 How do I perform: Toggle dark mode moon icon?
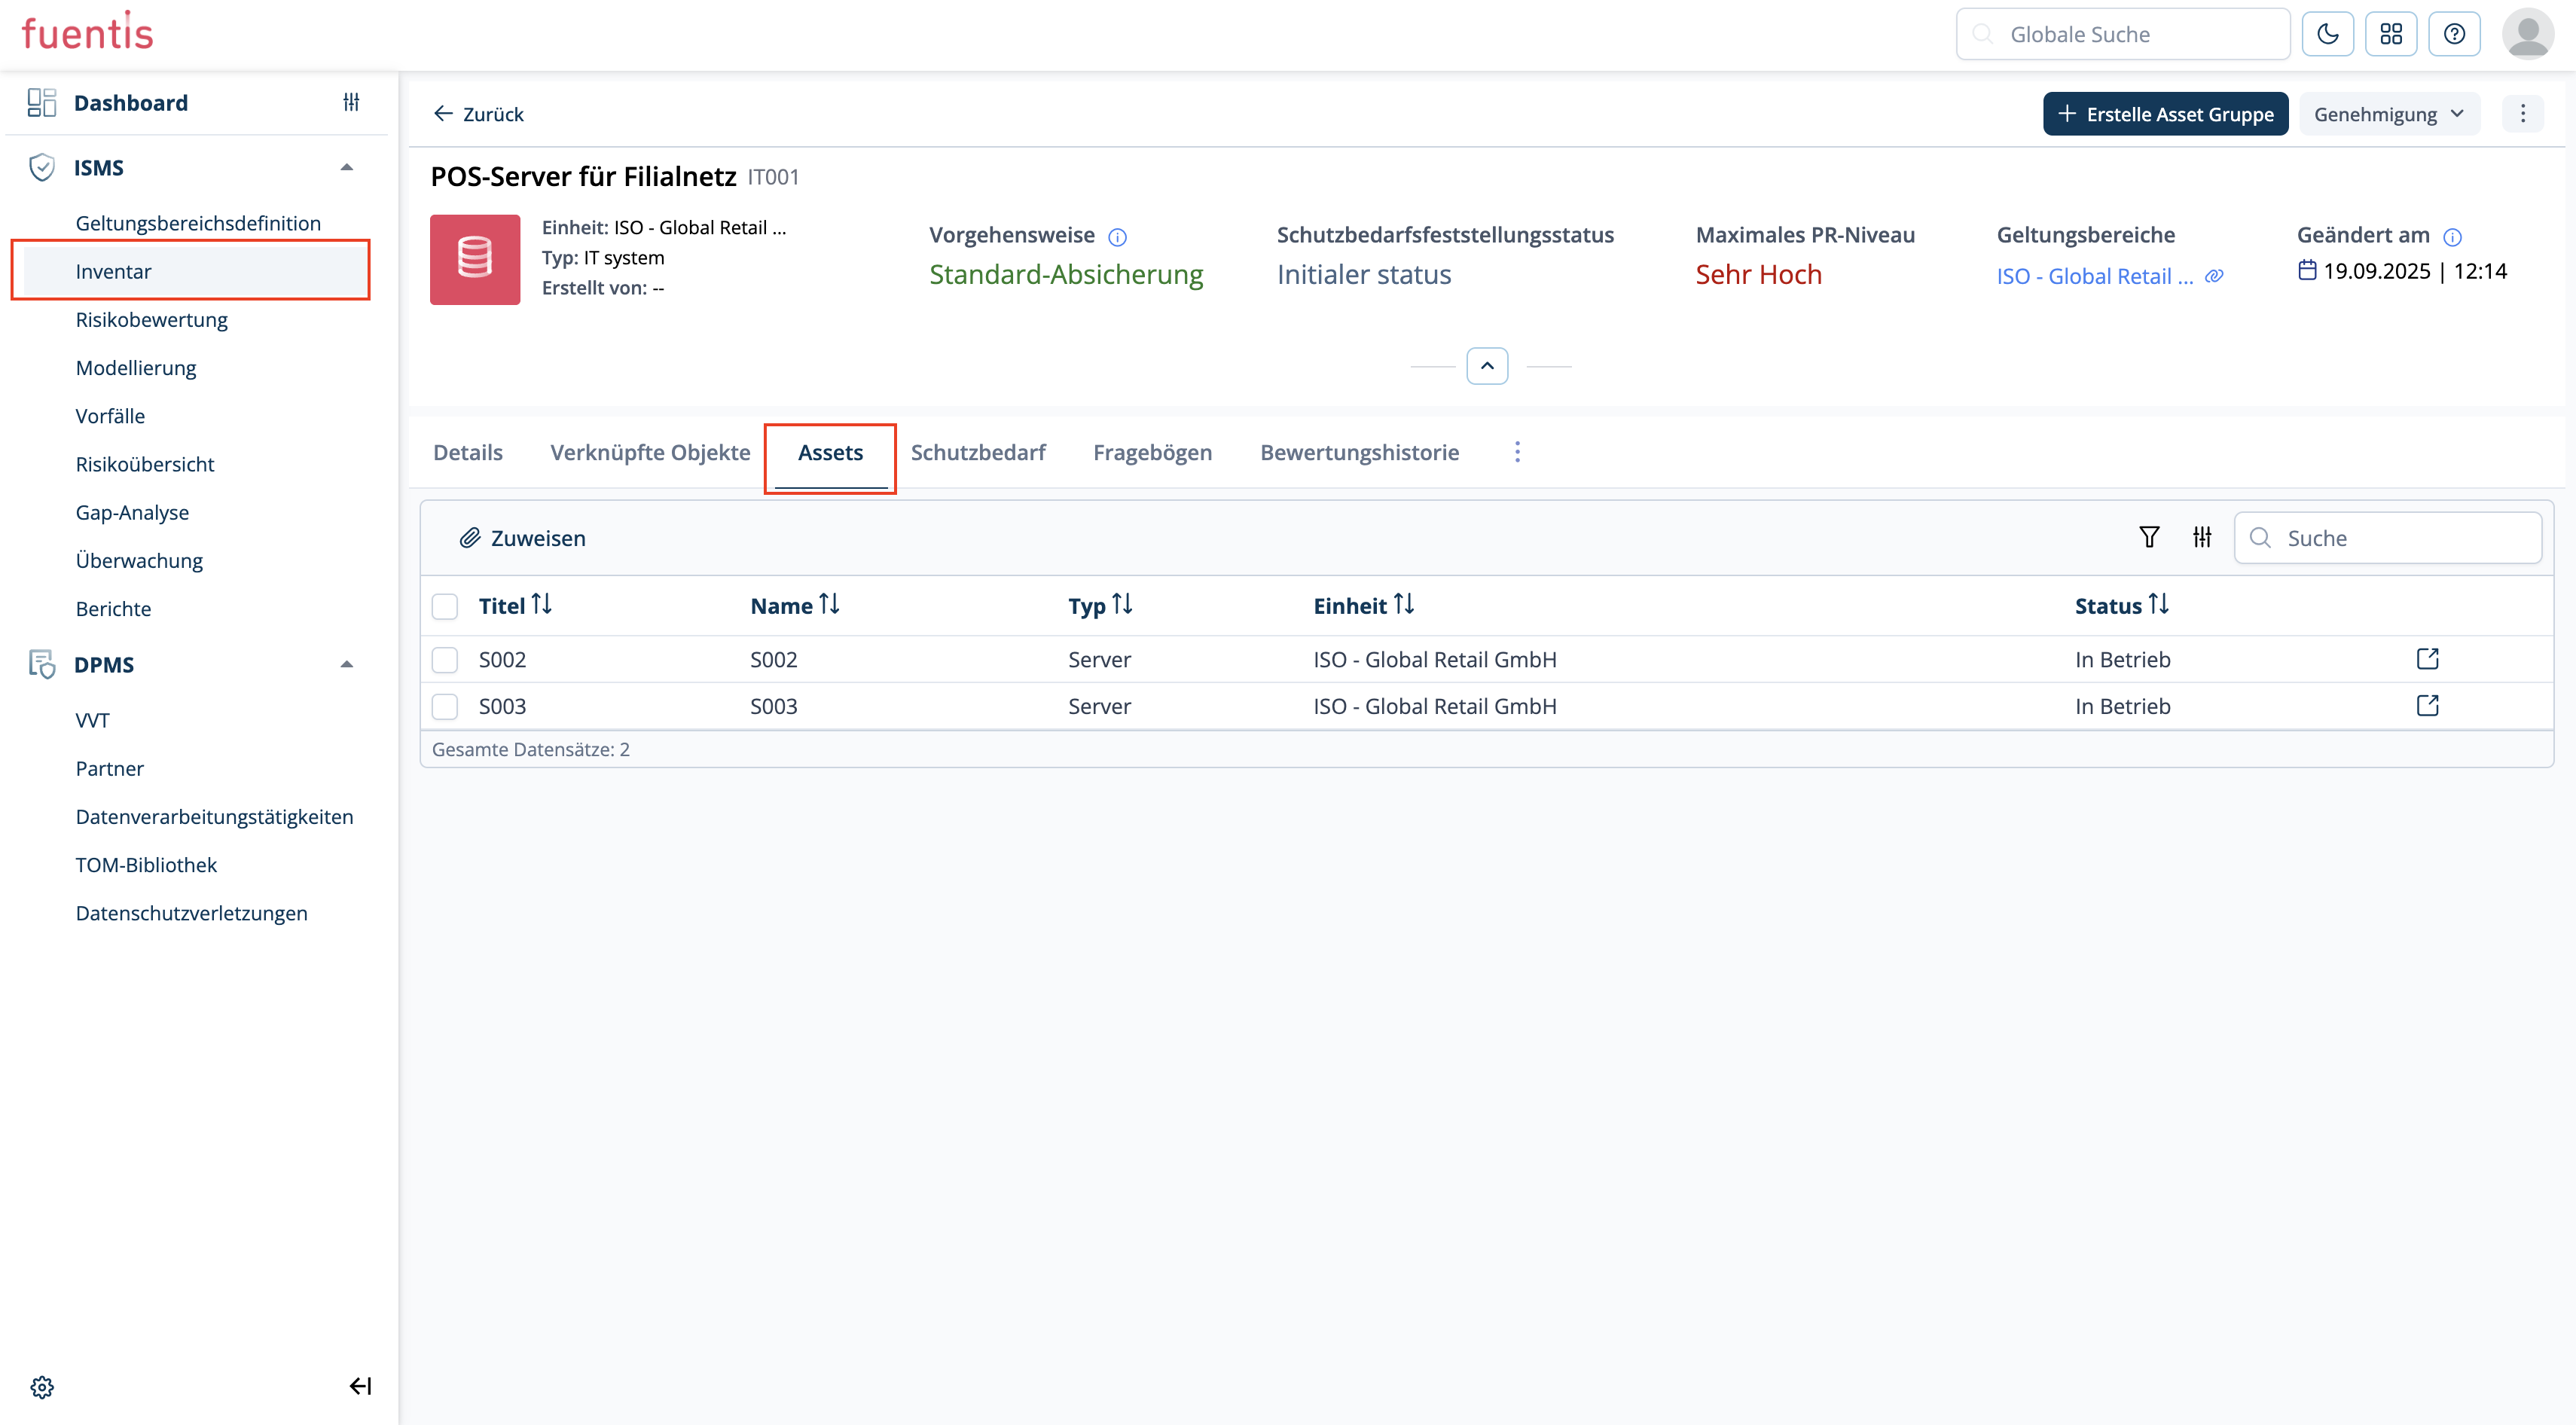(x=2327, y=34)
